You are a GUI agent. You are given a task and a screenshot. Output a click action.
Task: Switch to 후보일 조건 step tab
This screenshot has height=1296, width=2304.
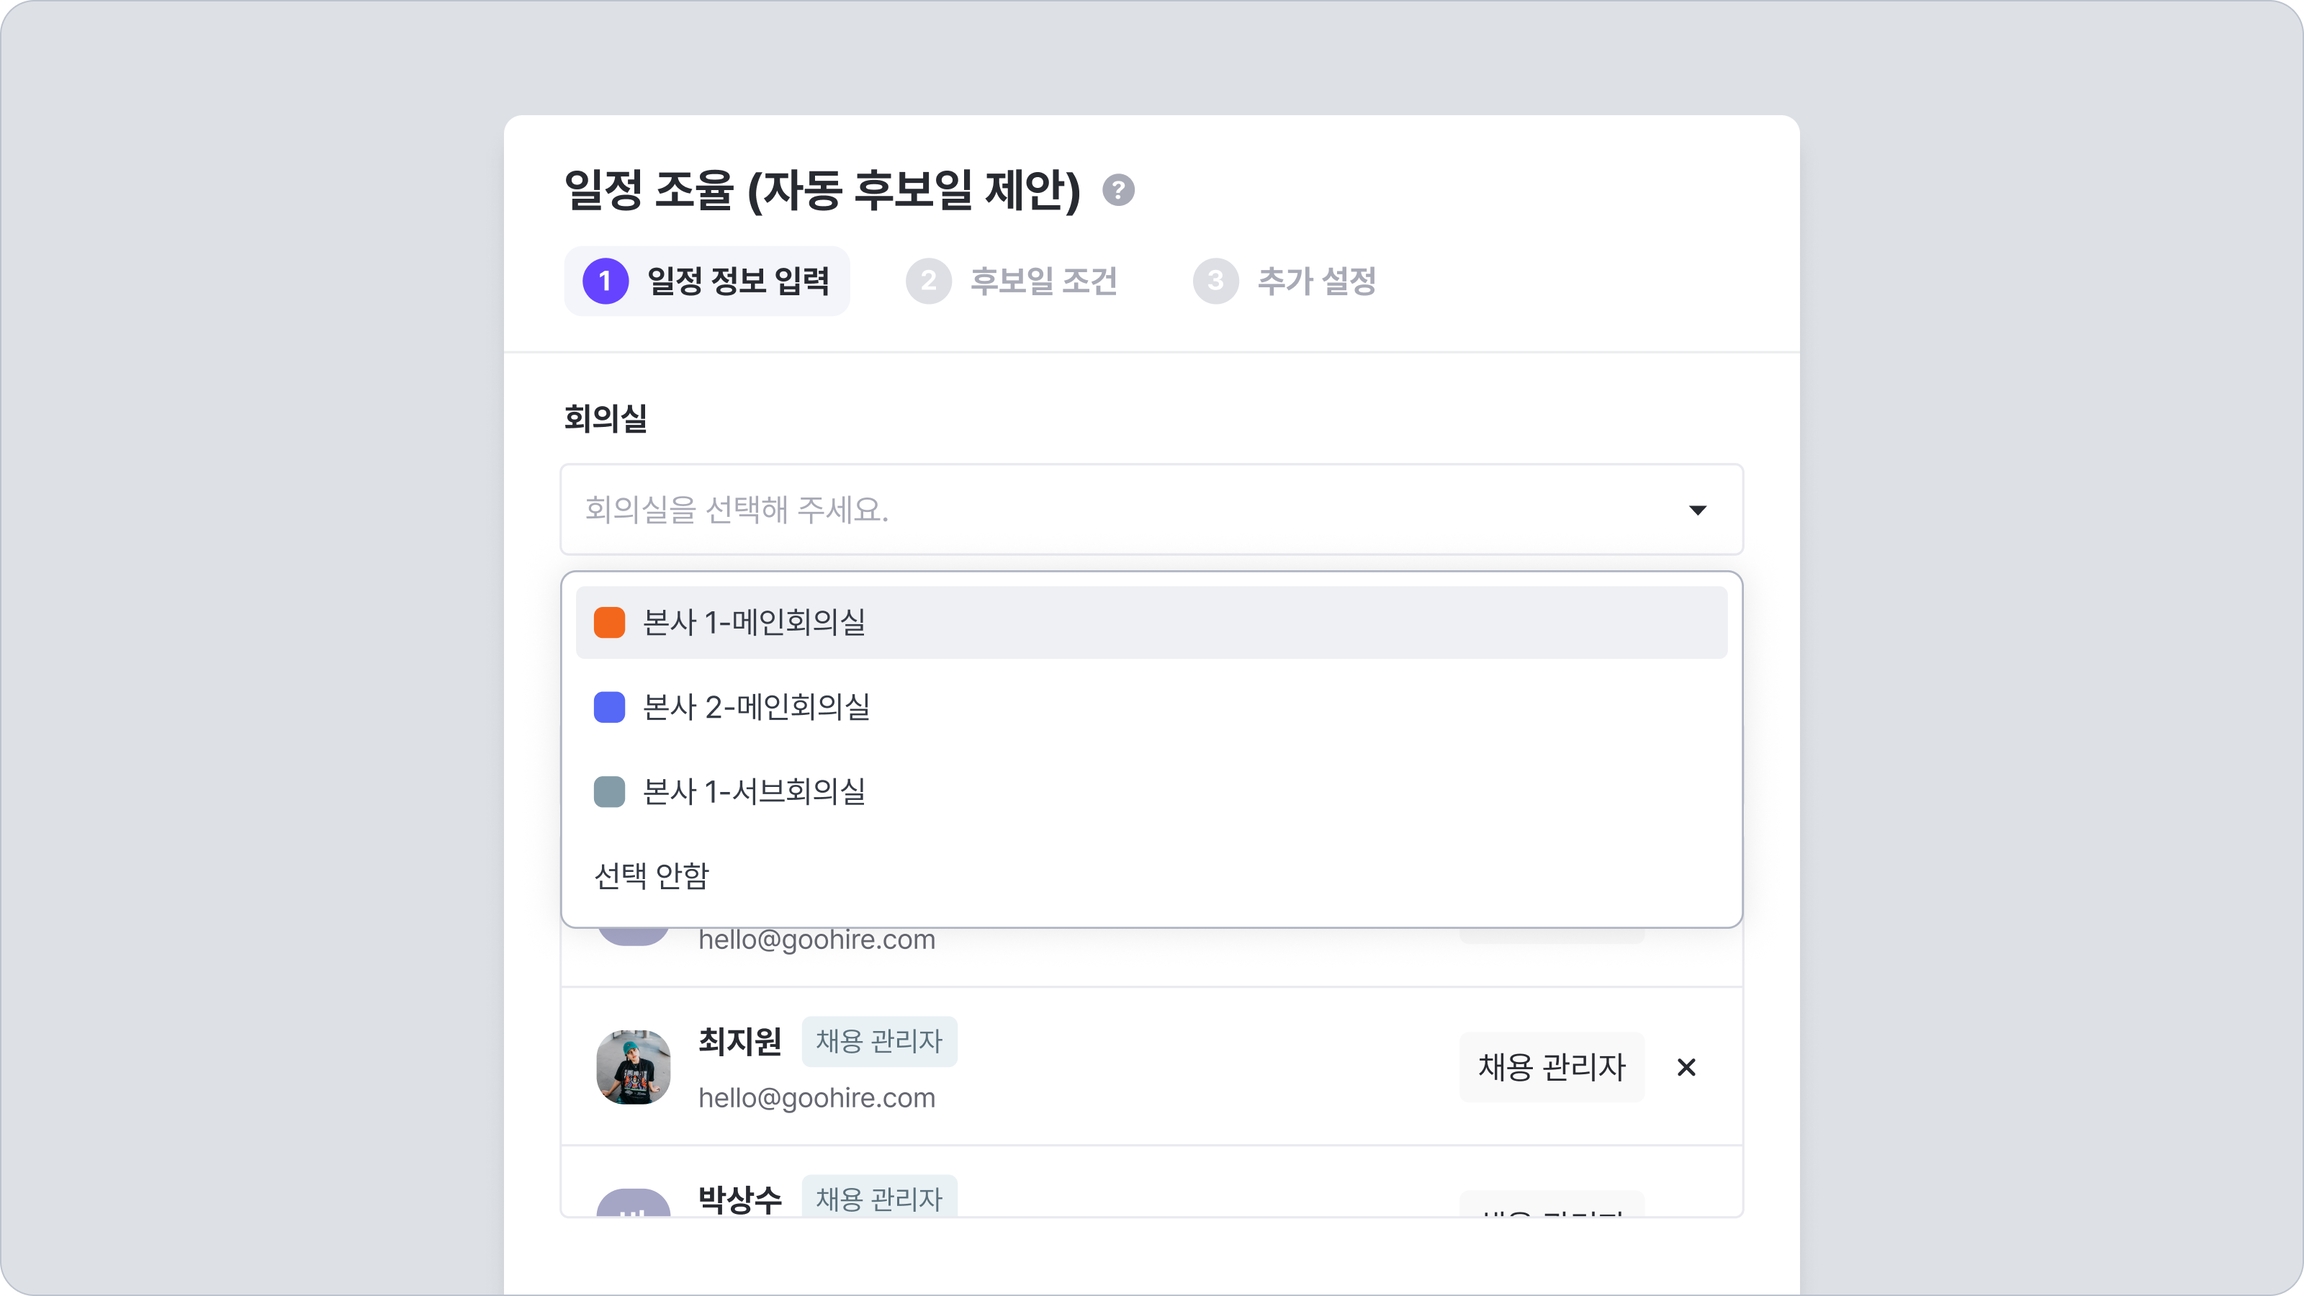coord(1042,281)
